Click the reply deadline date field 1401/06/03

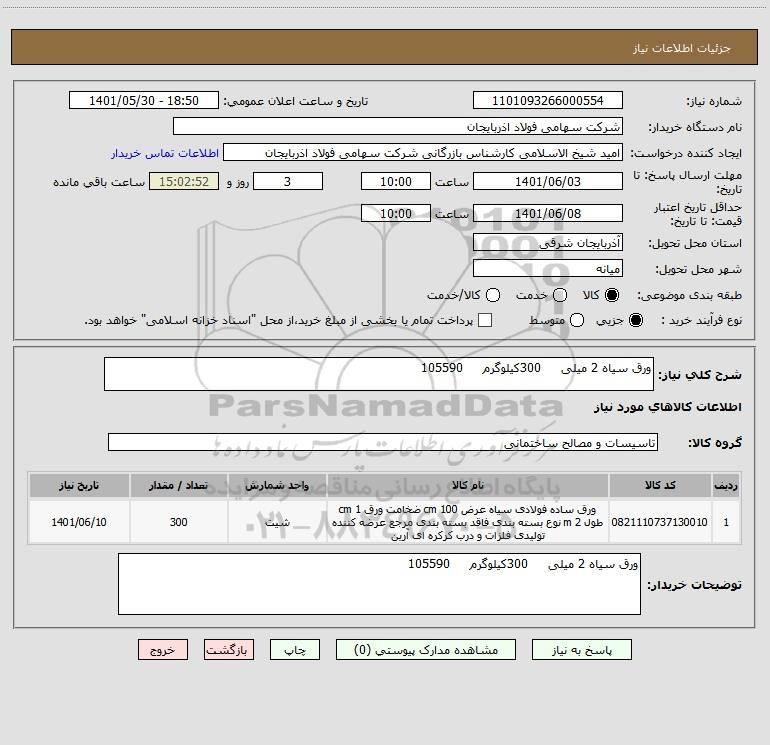coord(548,181)
